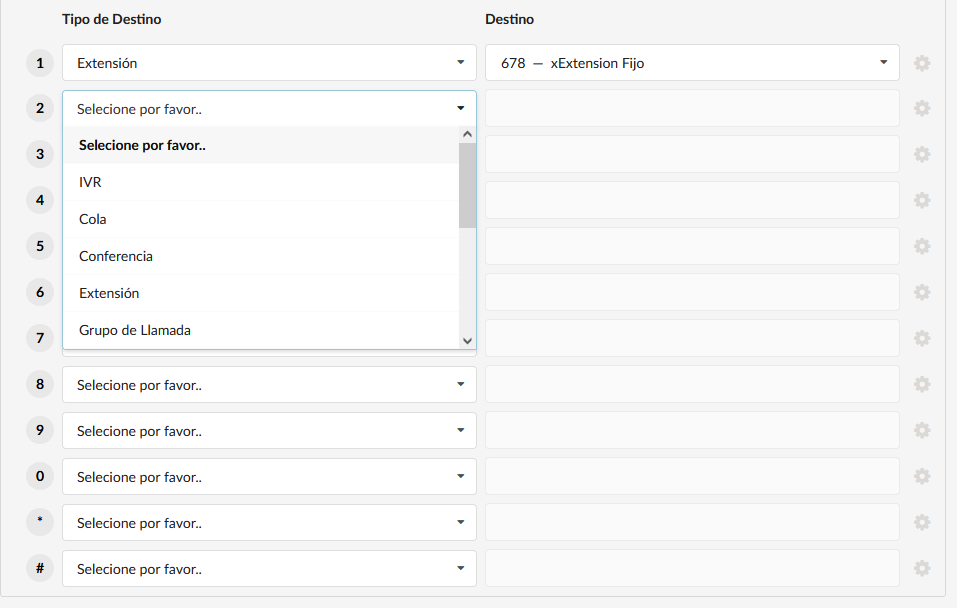Viewport: 957px width, 608px height.
Task: Click the empty destination field for key 3
Action: point(692,154)
